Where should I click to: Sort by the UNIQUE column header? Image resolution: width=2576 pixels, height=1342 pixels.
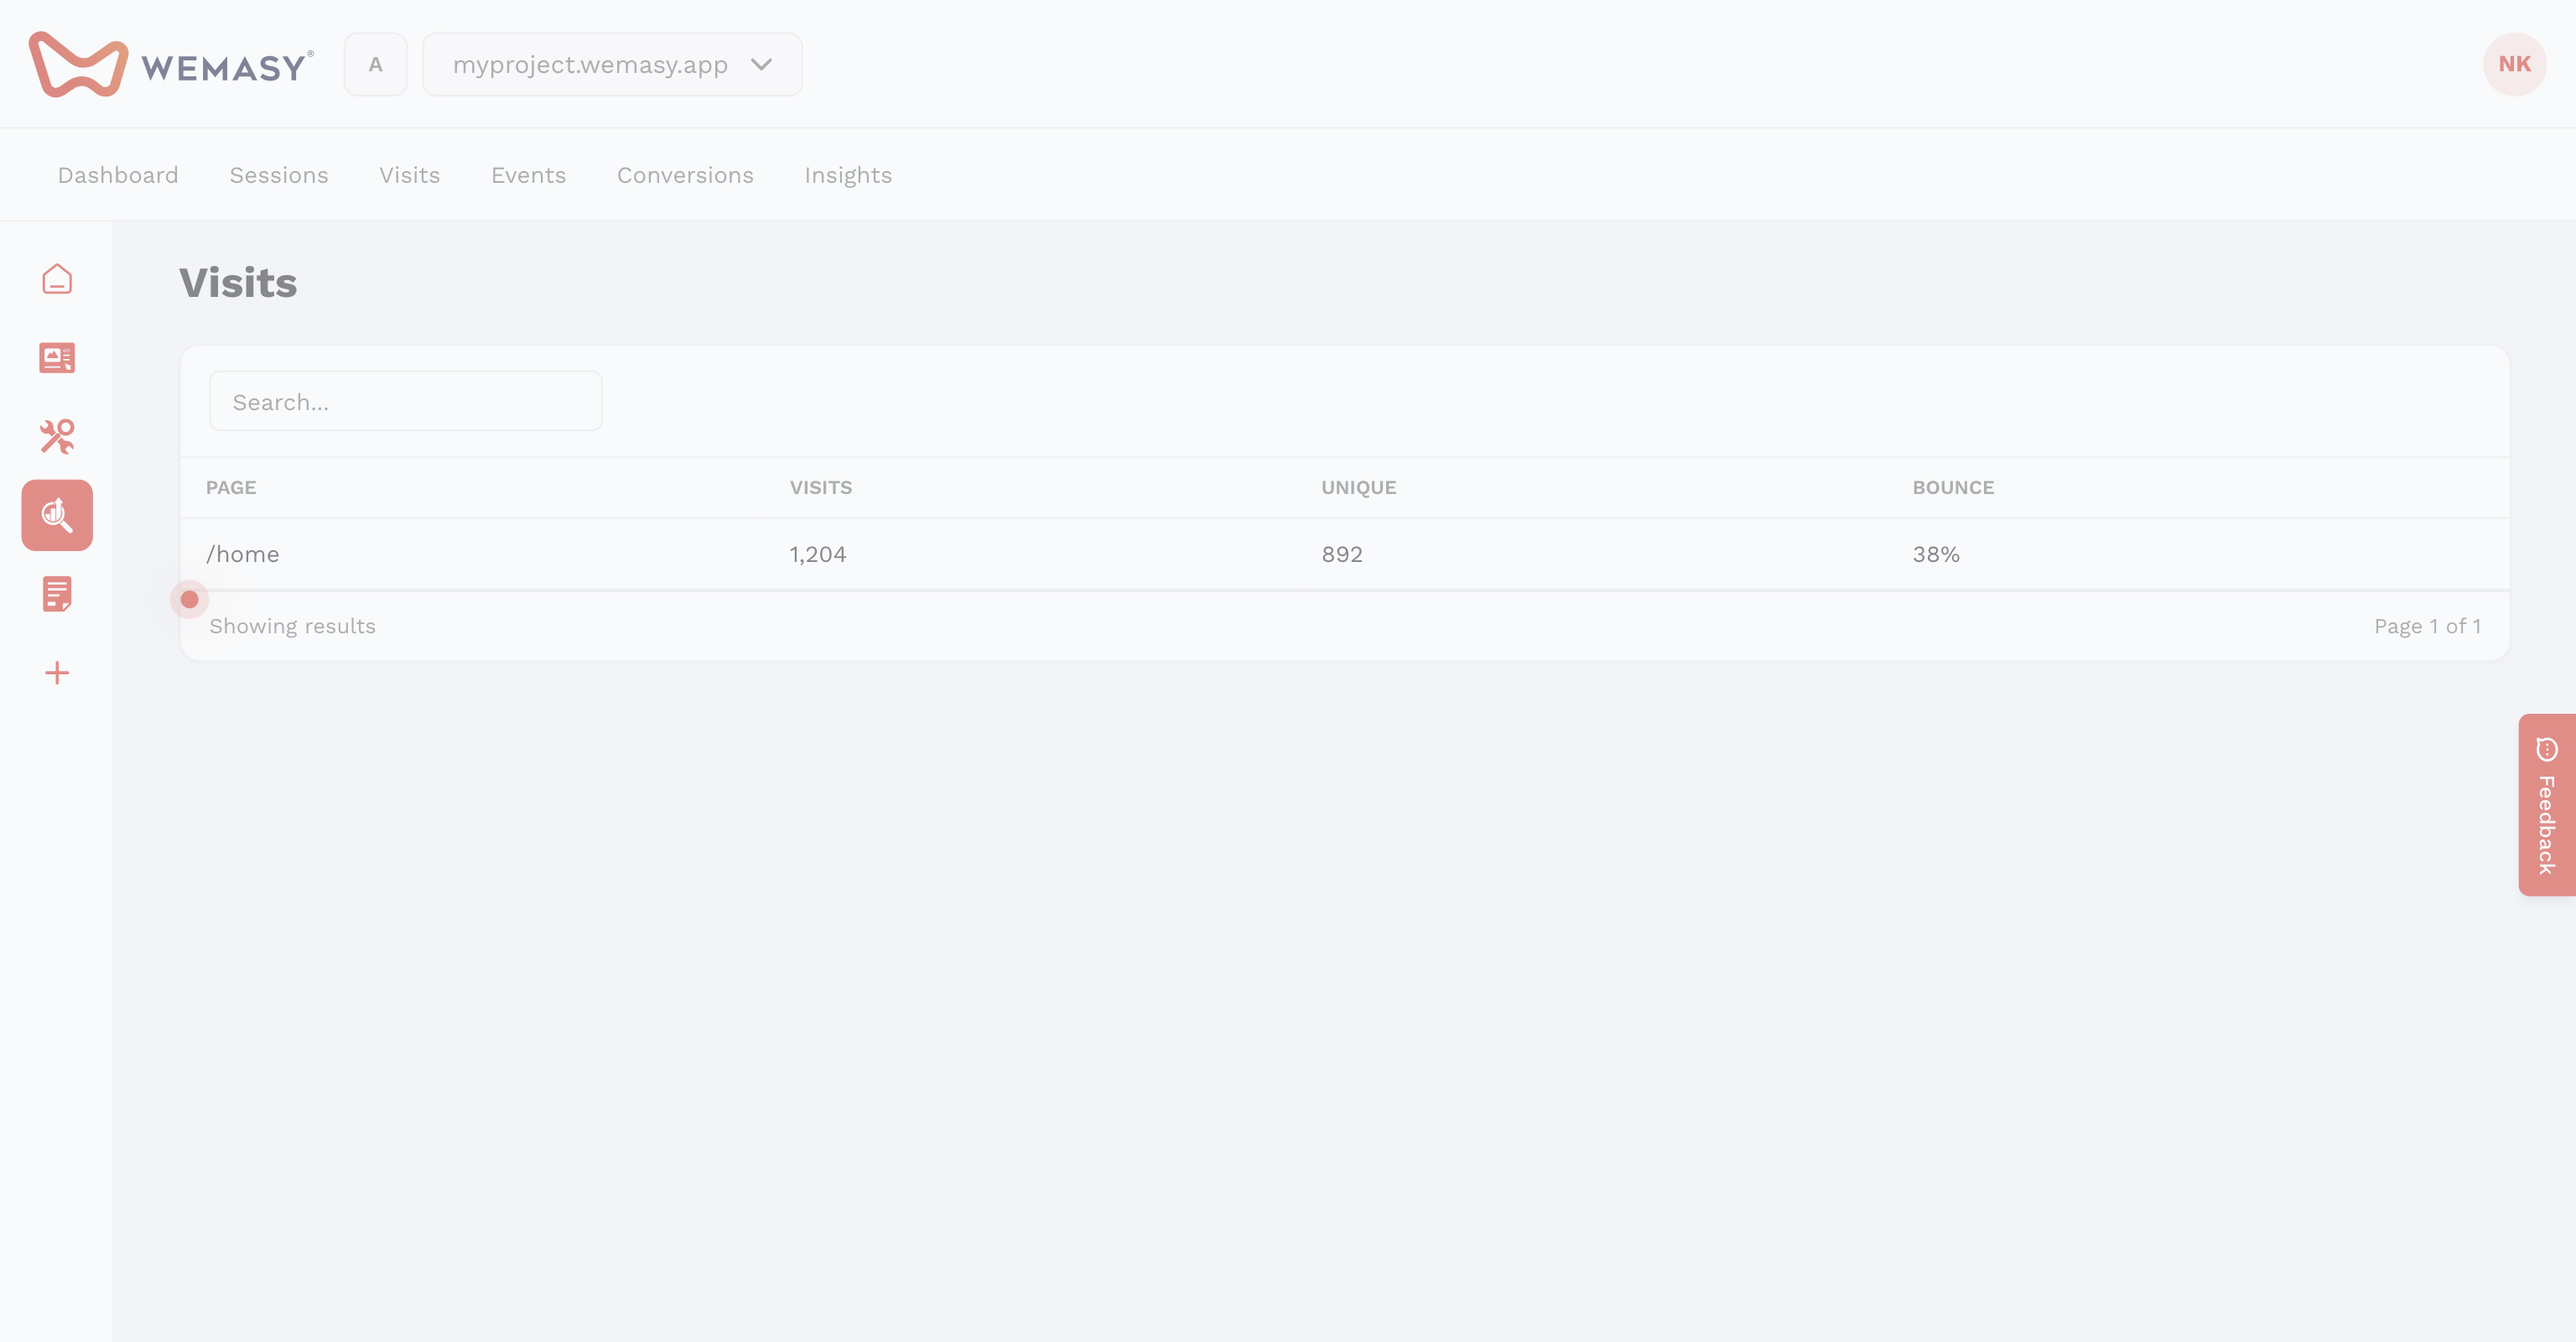point(1358,488)
